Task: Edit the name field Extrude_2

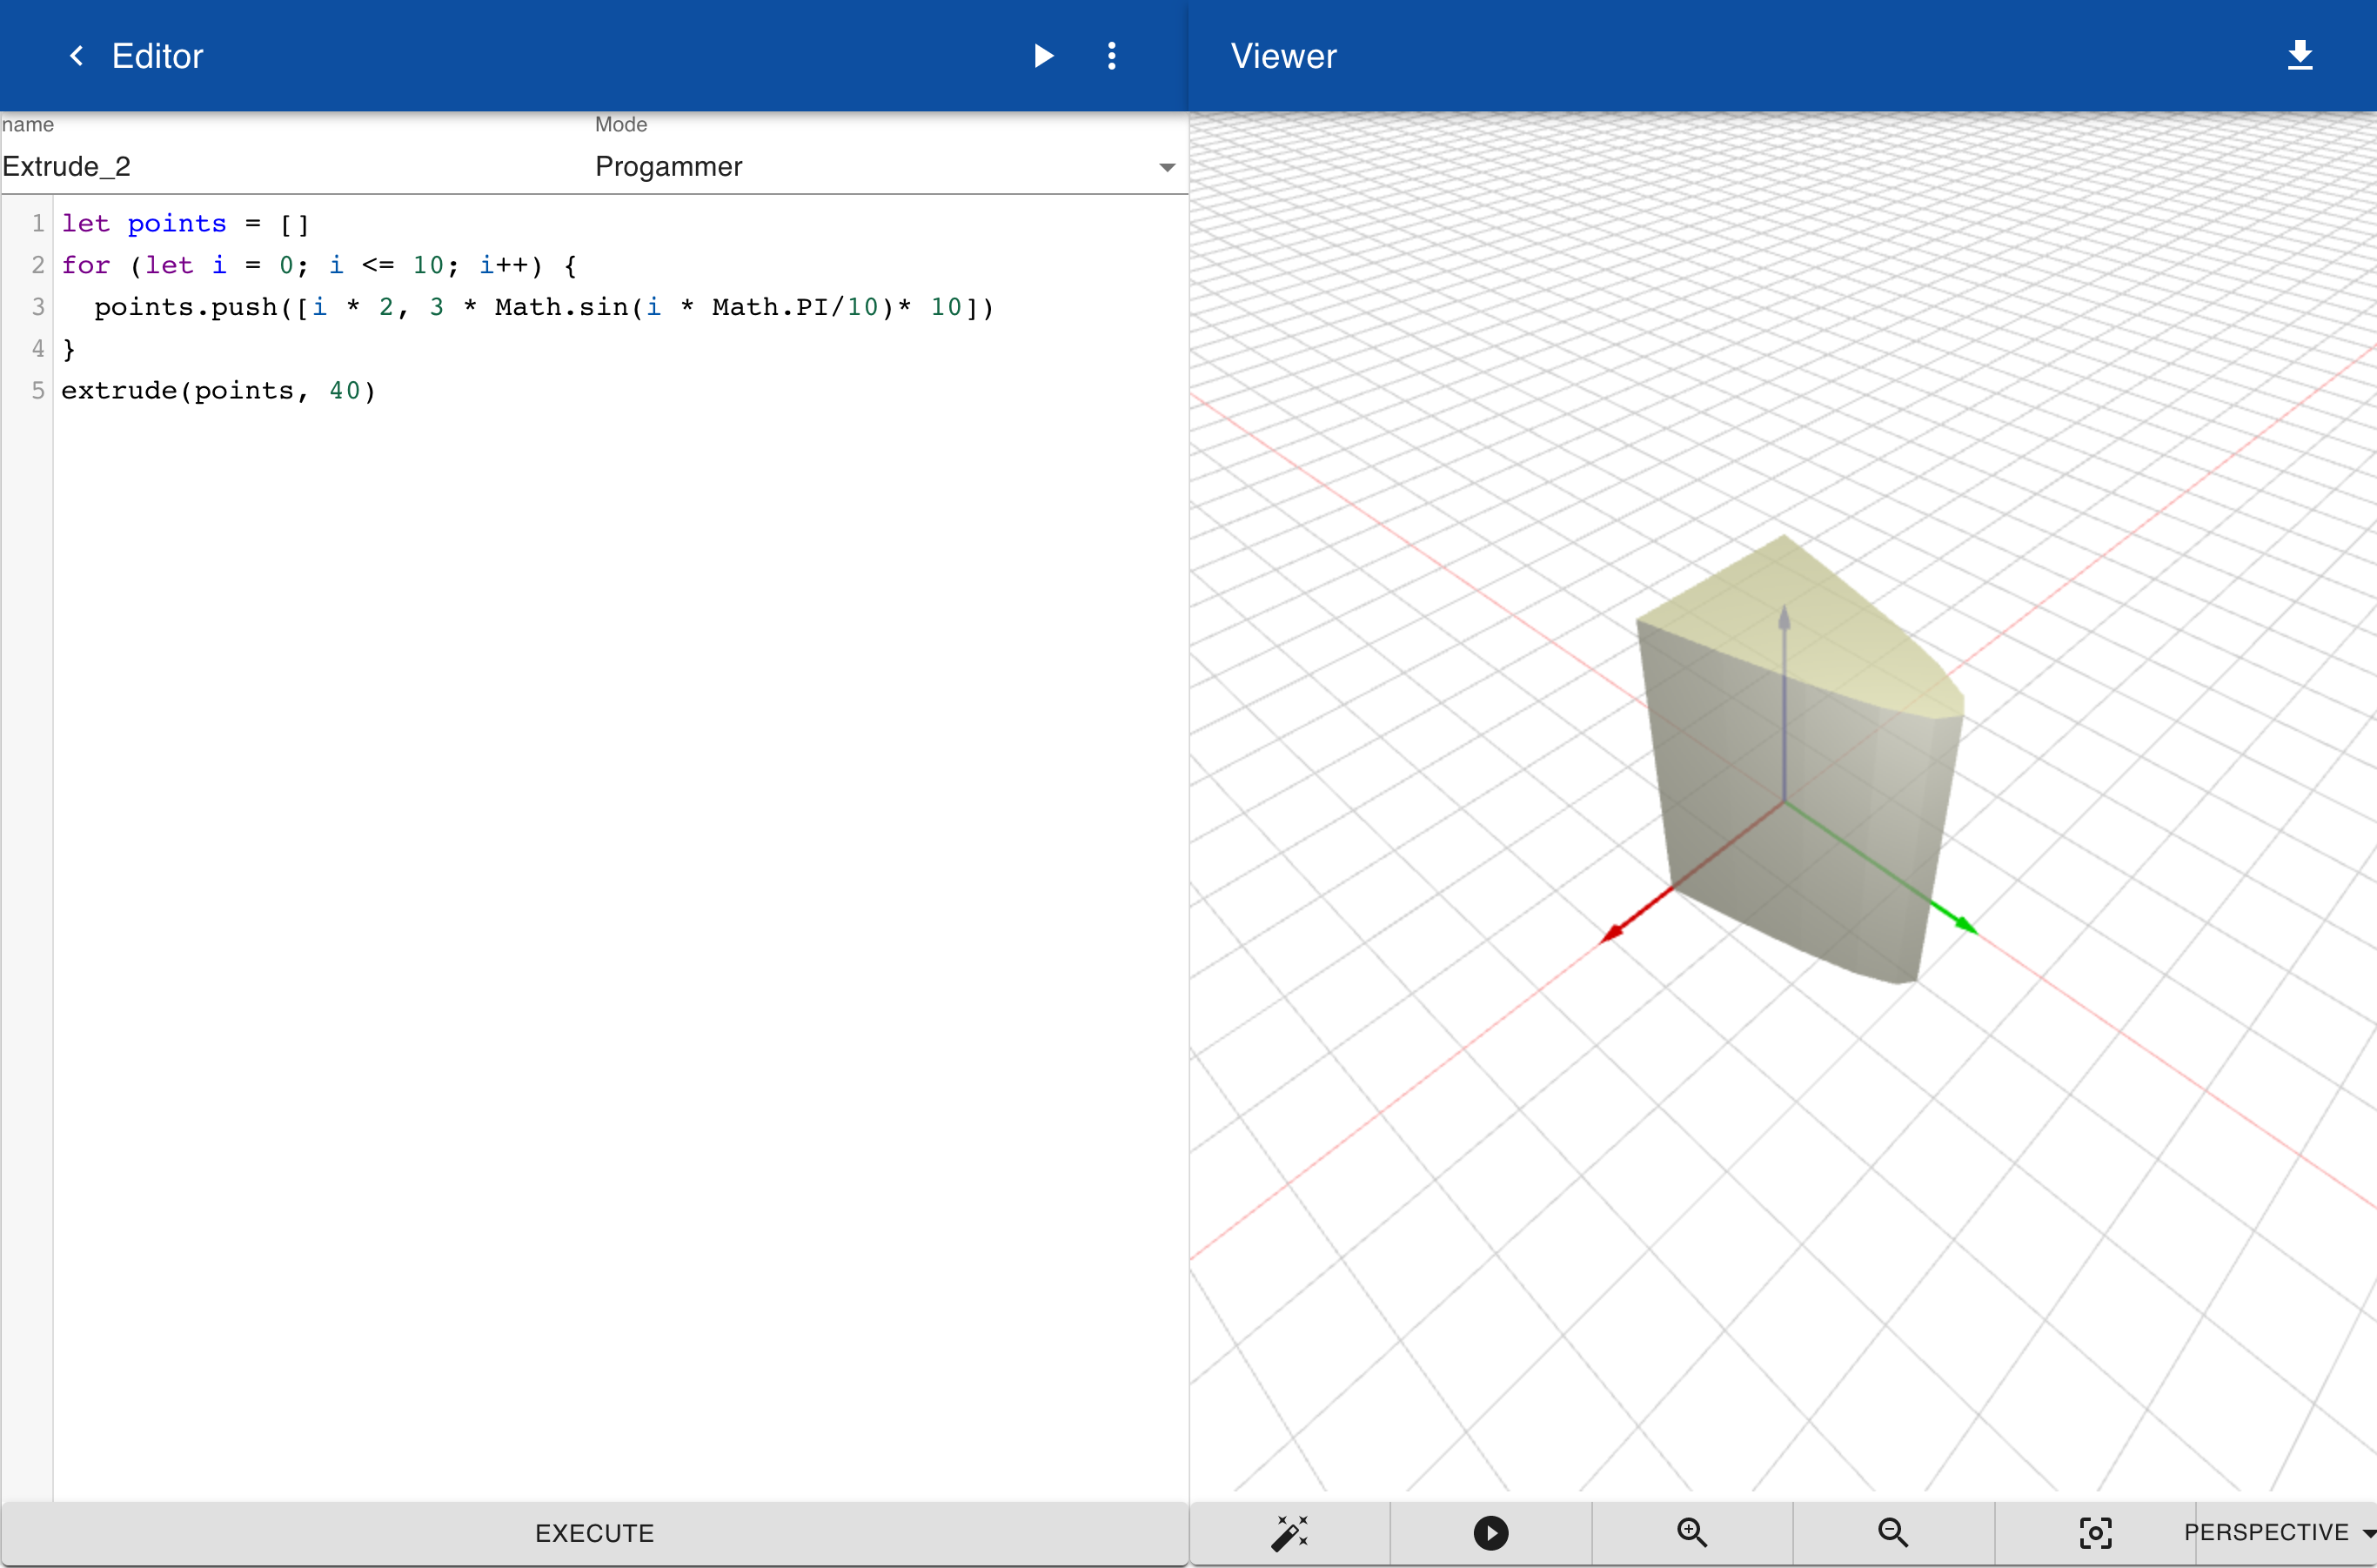Action: click(295, 166)
